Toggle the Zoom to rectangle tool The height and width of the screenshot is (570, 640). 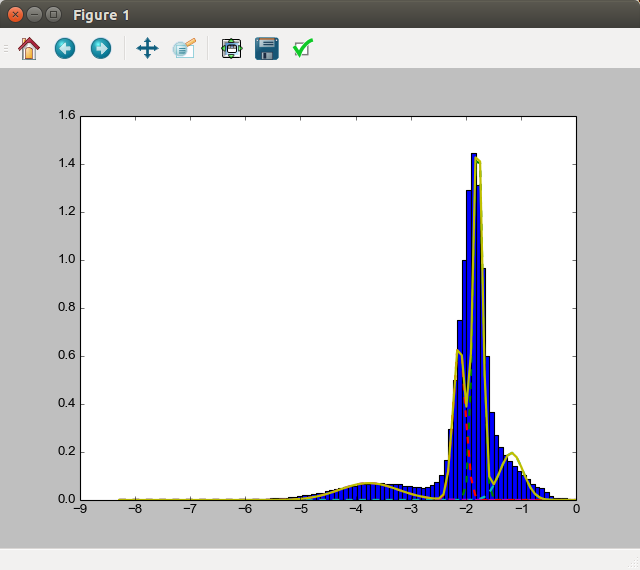(x=183, y=48)
